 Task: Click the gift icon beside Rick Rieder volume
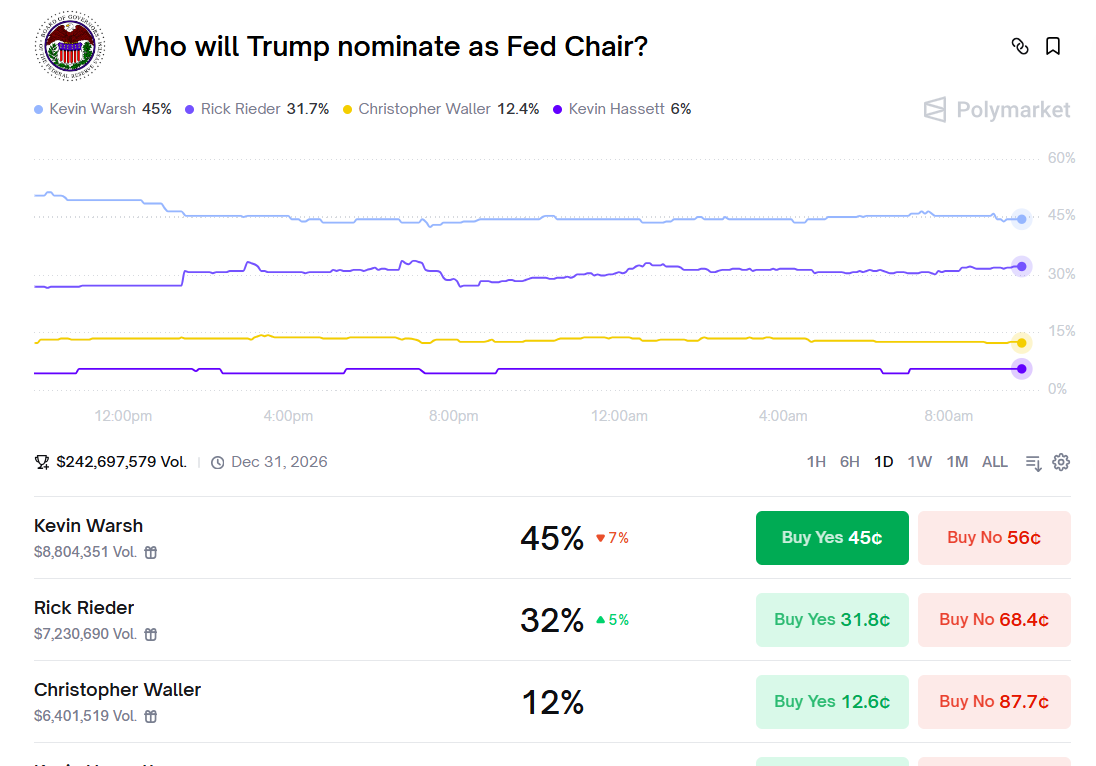point(150,633)
